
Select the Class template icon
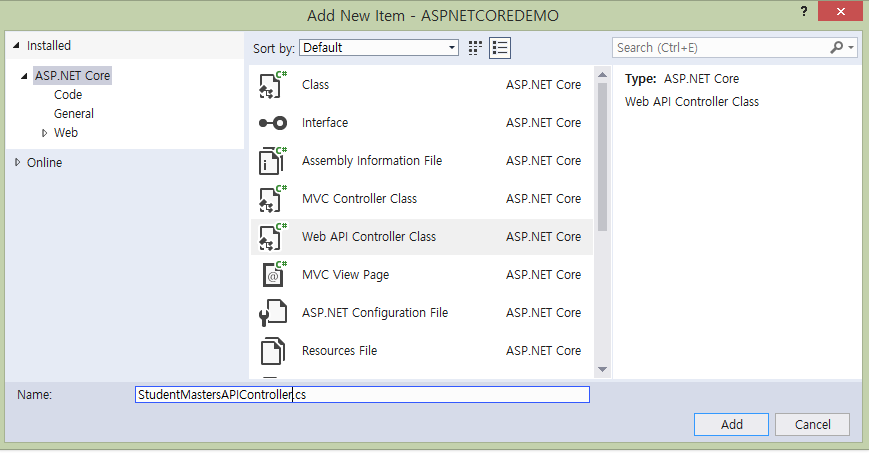273,85
